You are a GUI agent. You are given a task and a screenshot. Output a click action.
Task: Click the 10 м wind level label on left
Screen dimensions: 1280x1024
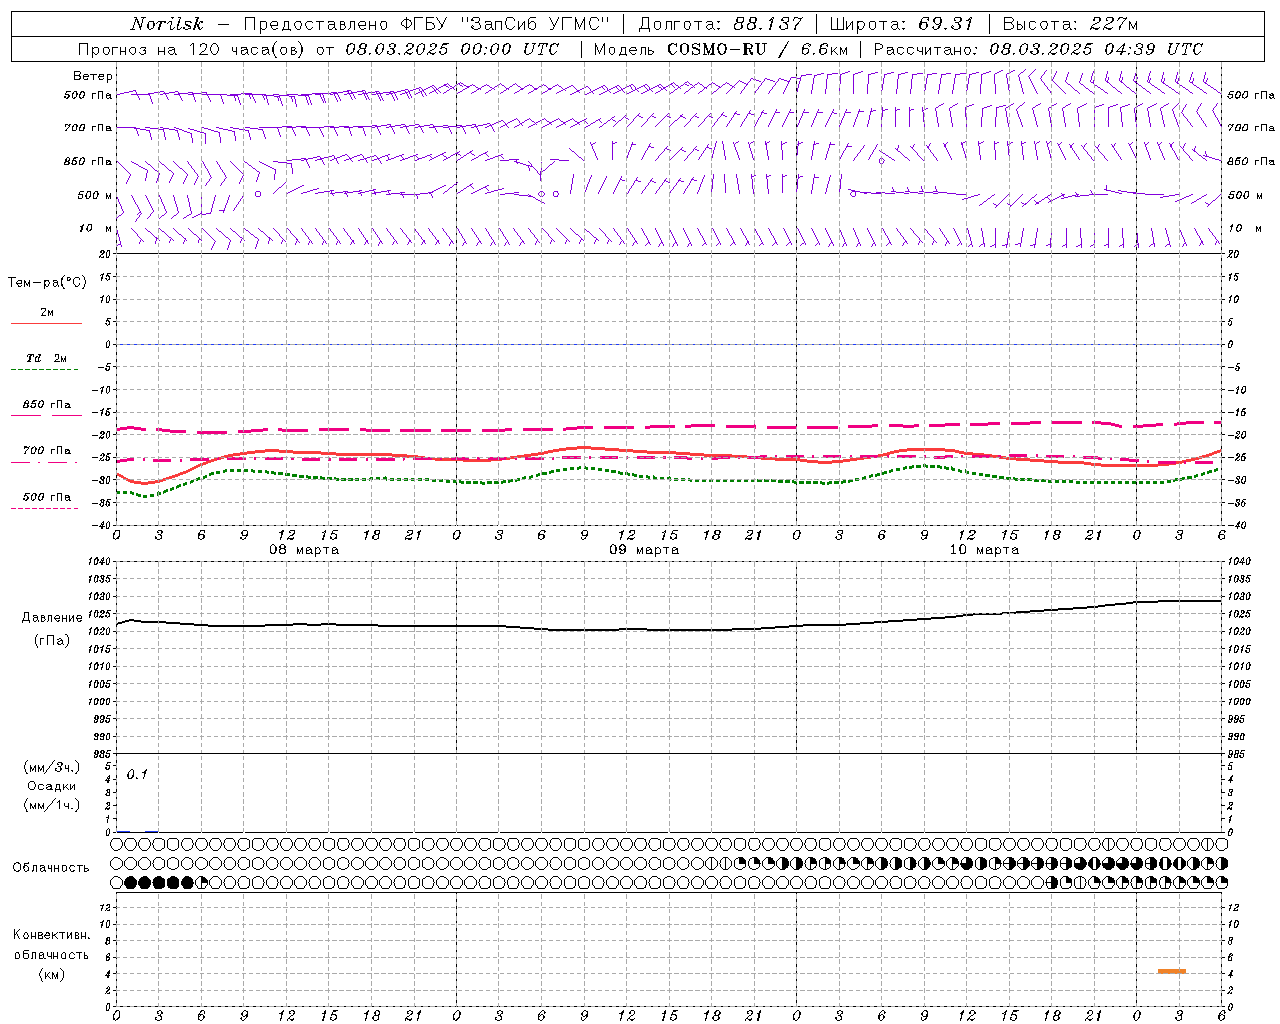tap(96, 229)
